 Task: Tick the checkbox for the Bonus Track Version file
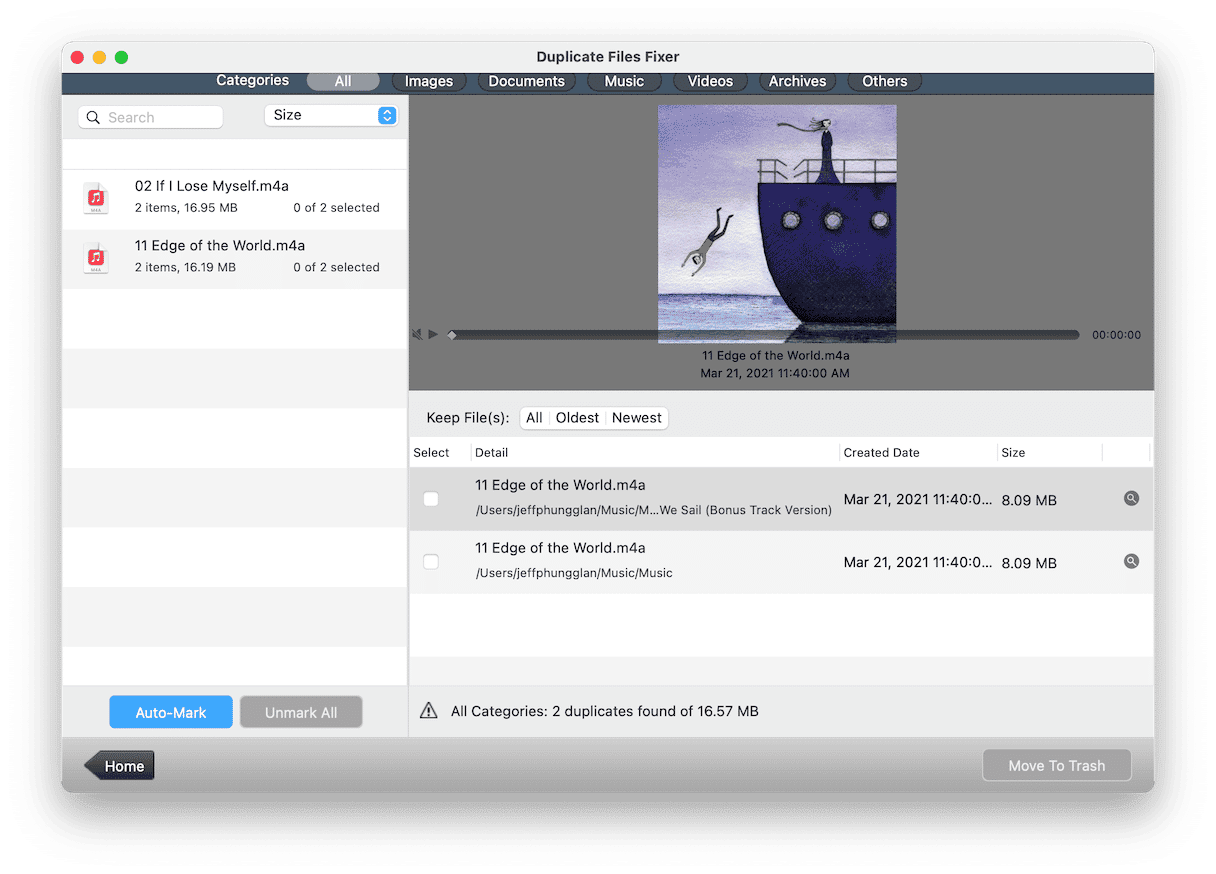point(431,499)
